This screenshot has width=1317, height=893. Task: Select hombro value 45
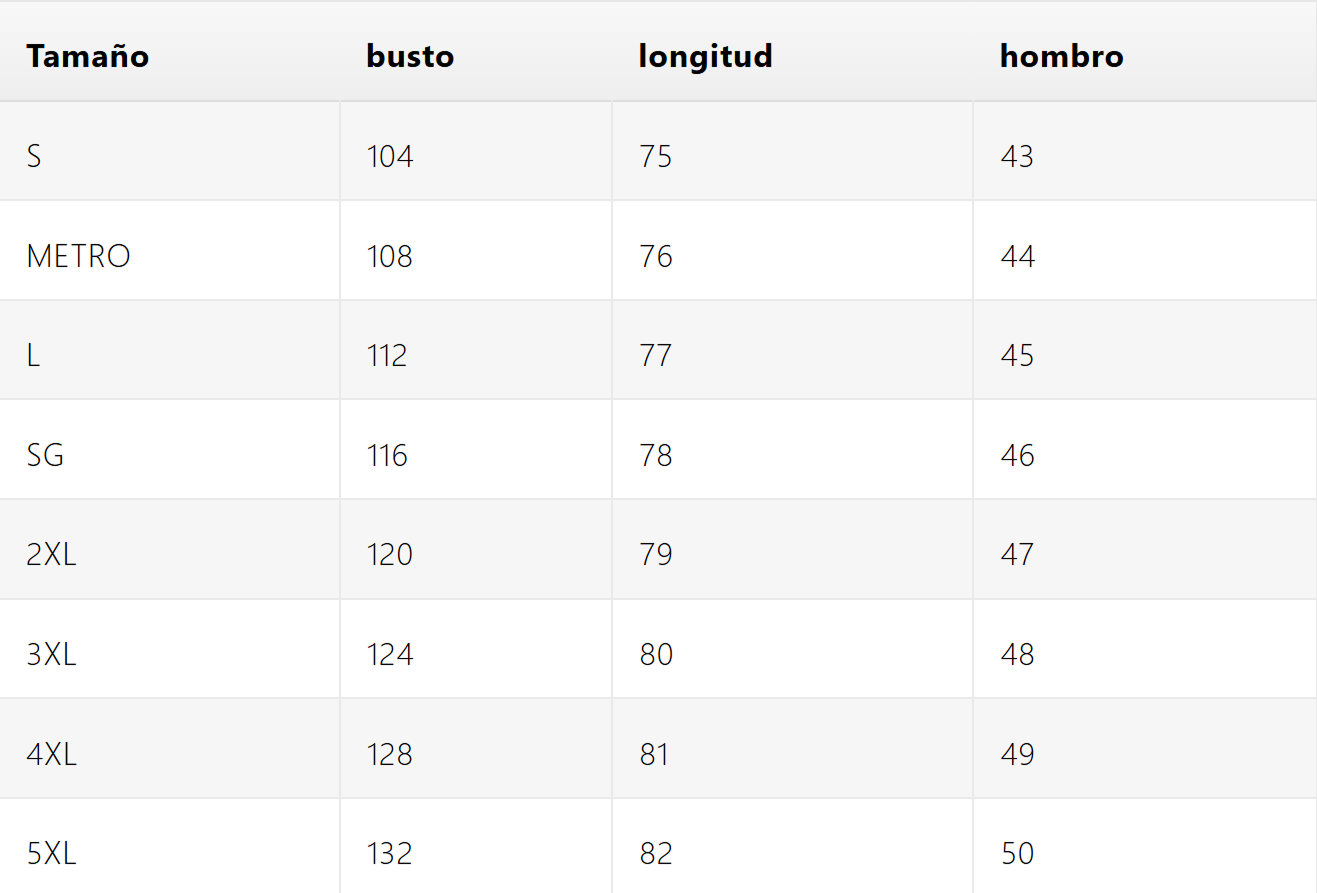pyautogui.click(x=1017, y=356)
